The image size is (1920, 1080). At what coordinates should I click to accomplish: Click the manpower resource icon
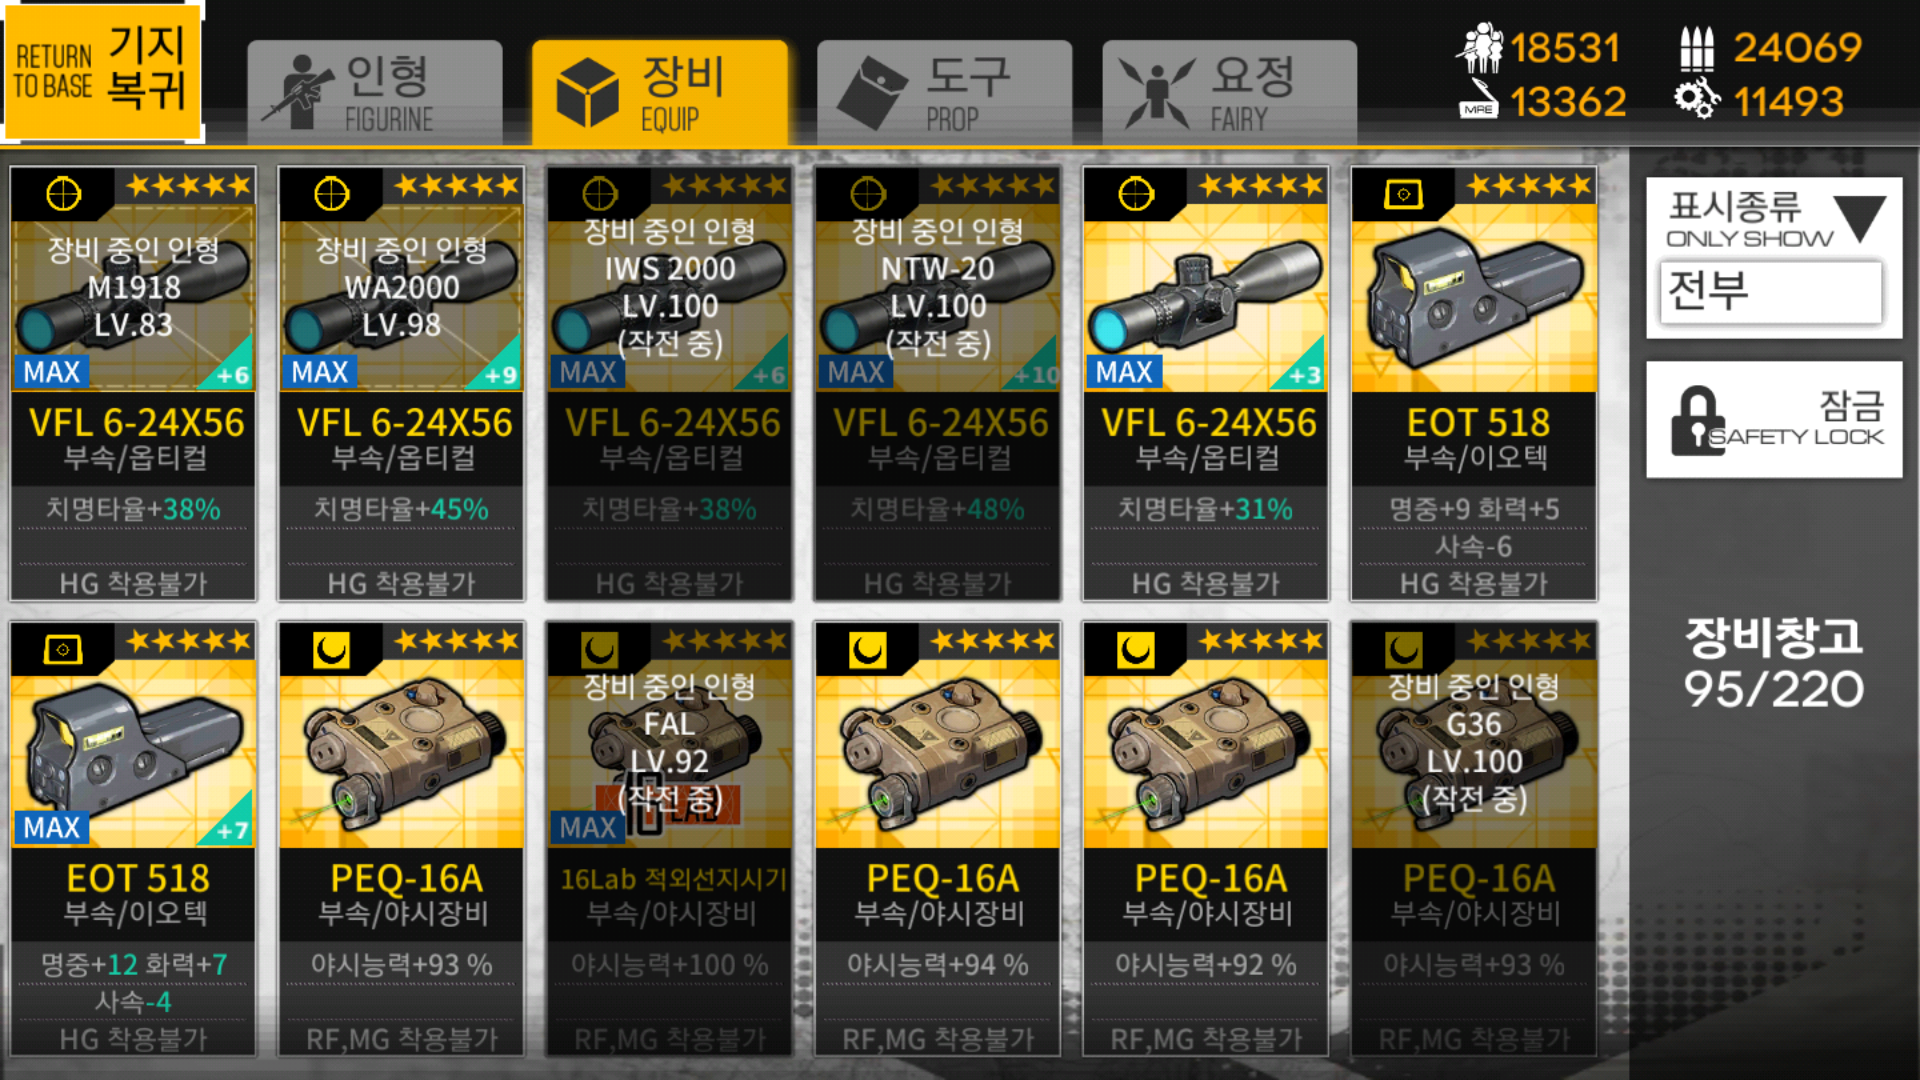1479,48
